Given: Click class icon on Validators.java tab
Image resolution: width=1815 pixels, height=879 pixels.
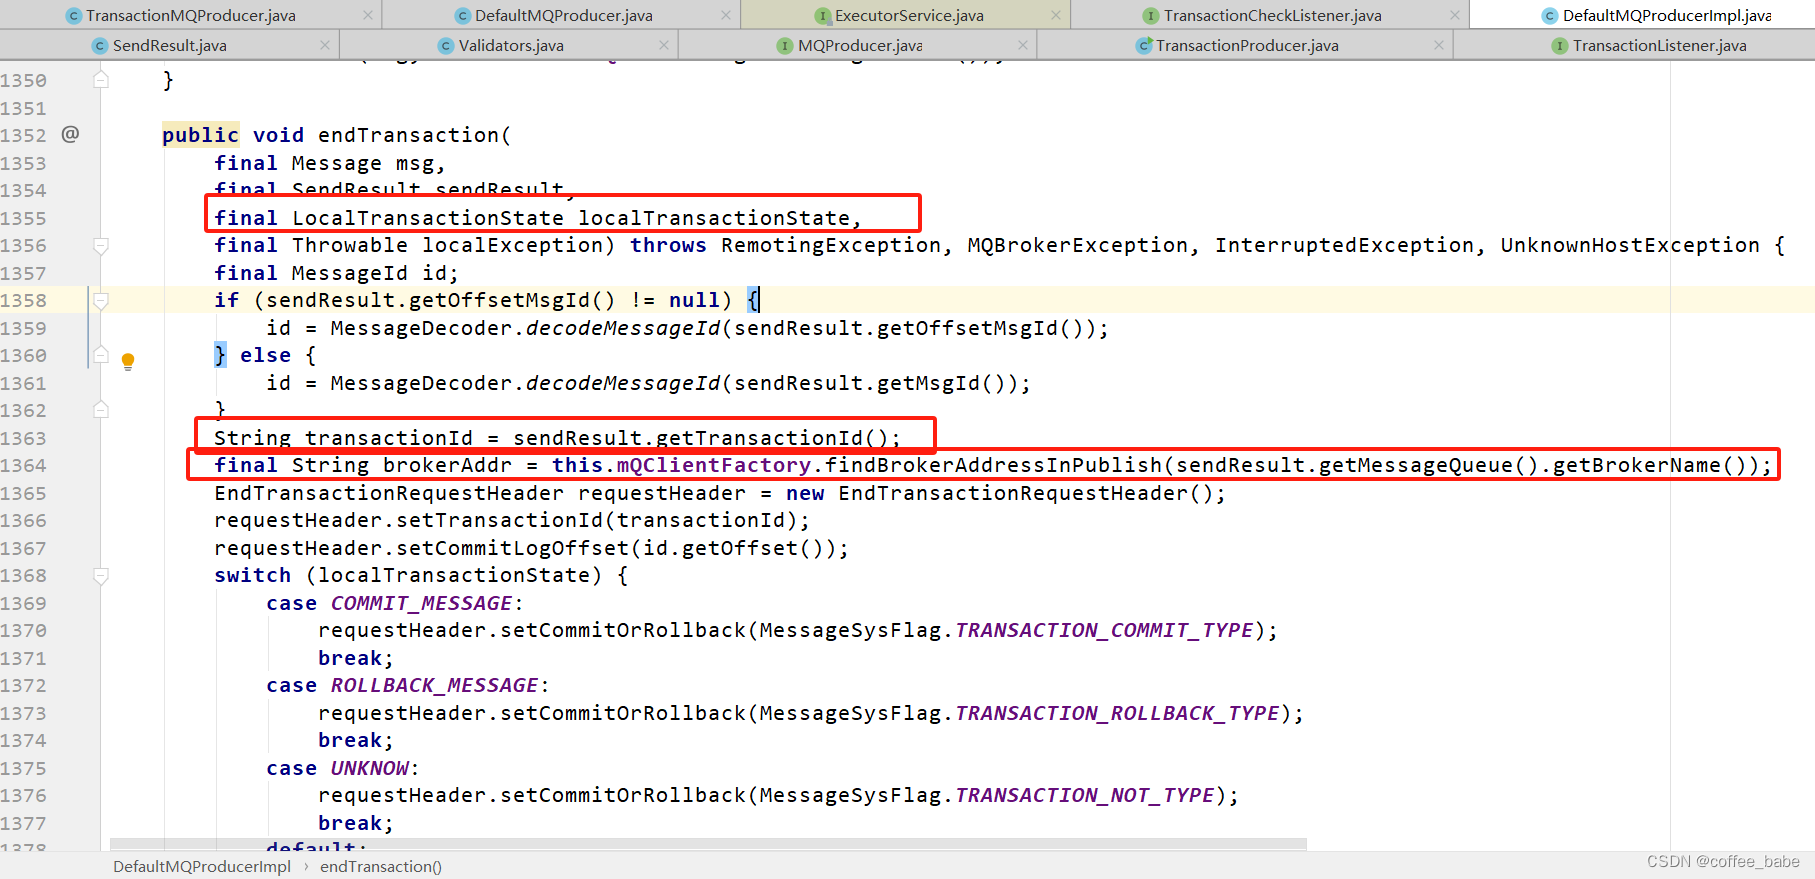Looking at the screenshot, I should coord(446,46).
